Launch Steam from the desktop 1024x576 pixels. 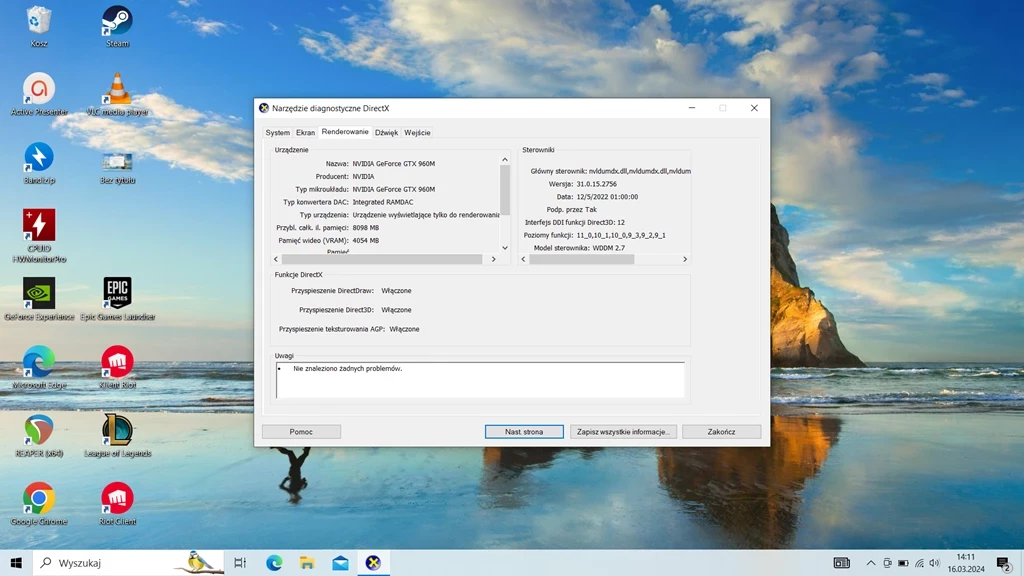click(x=115, y=20)
